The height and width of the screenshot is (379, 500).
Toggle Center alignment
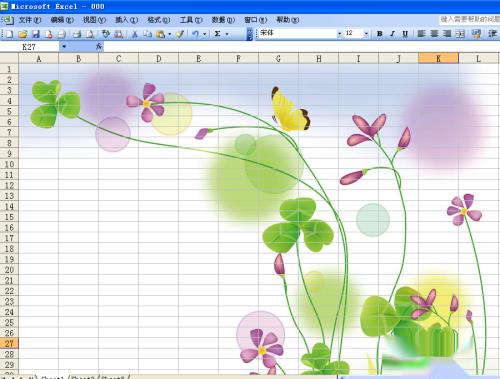coord(434,34)
